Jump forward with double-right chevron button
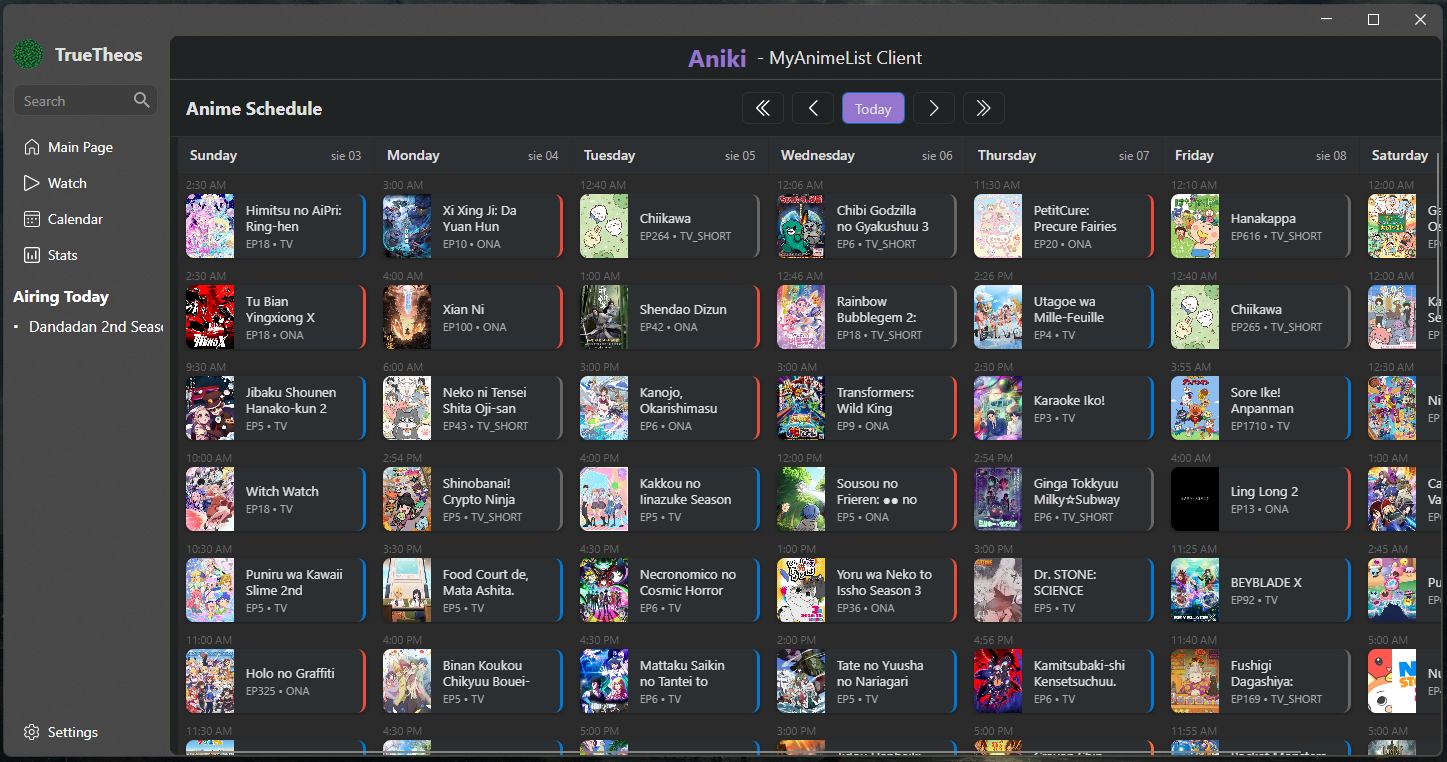This screenshot has height=762, width=1447. pos(983,108)
